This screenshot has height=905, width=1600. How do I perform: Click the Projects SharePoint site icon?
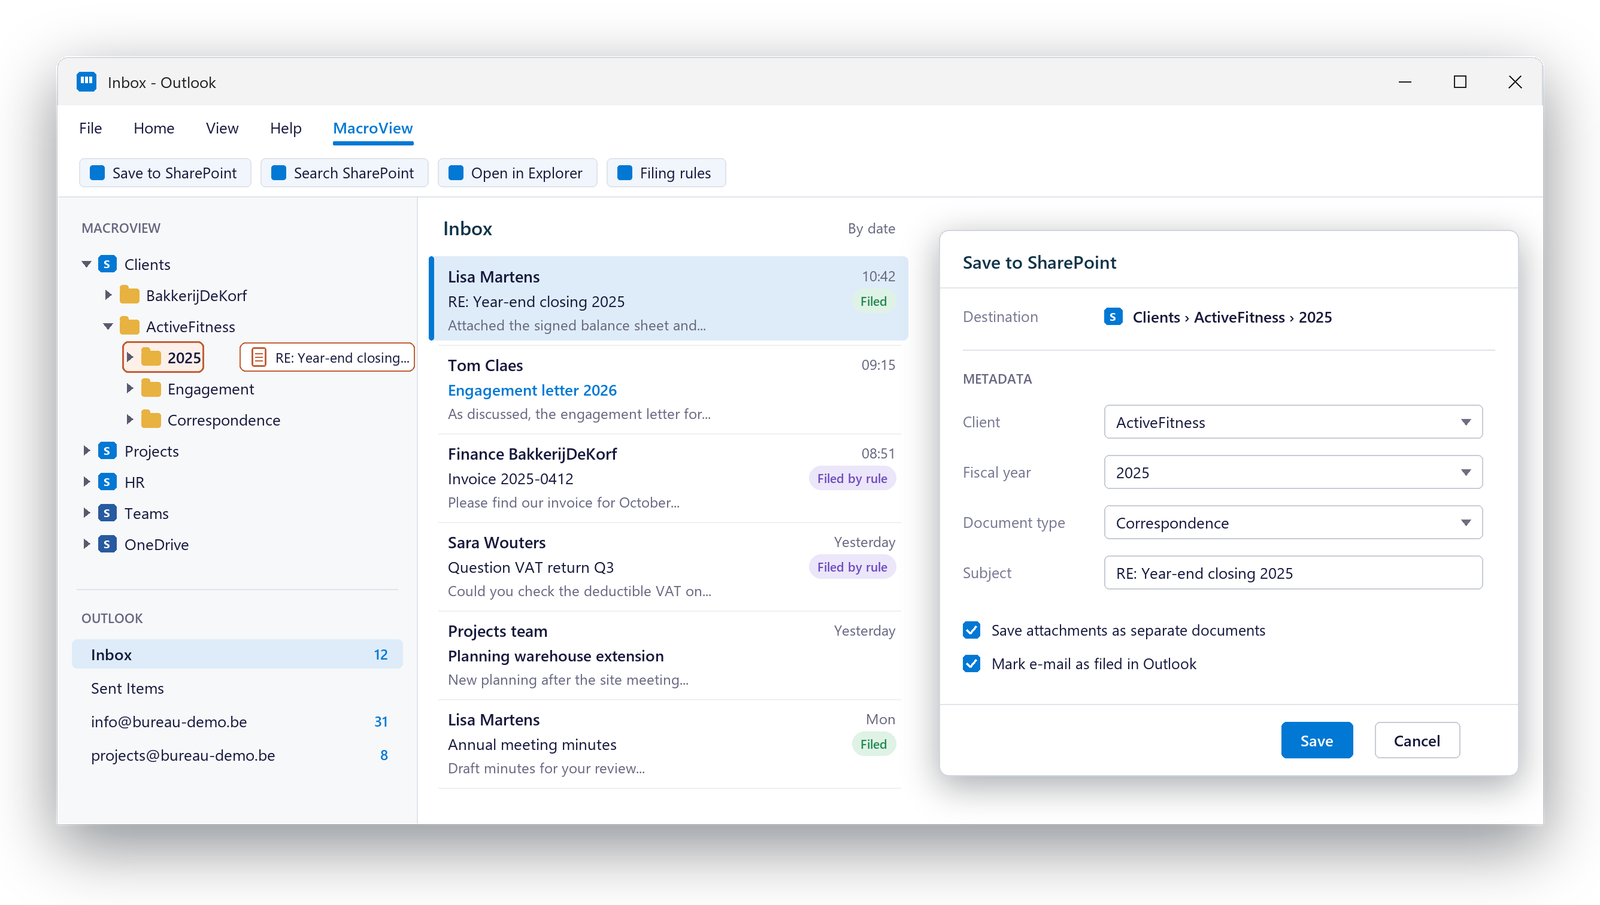coord(108,451)
